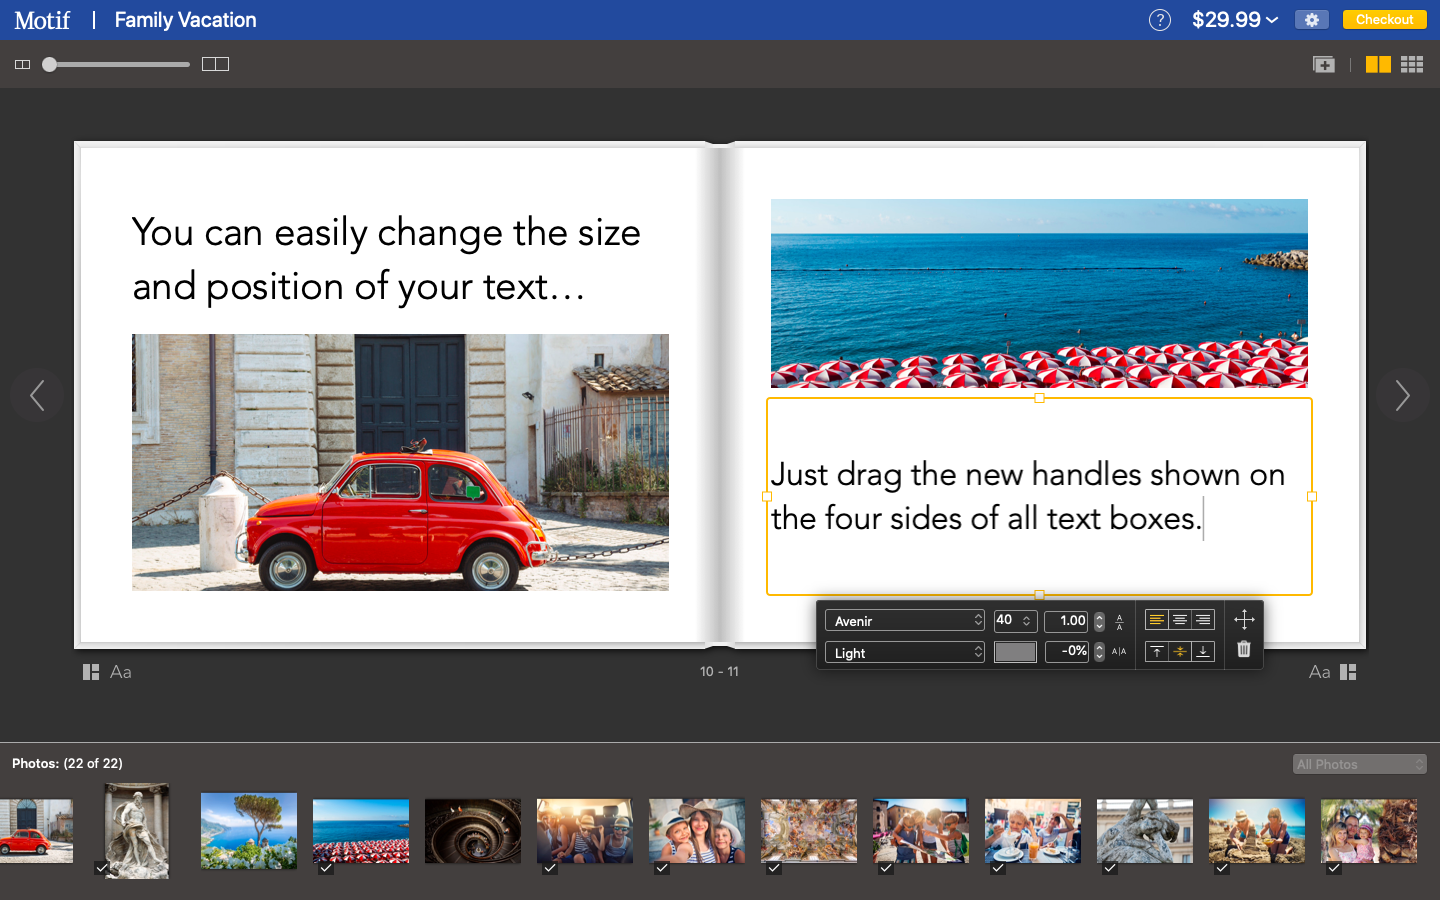Open the All Photos filter dropdown
Screen dimensions: 1440x900
click(1358, 763)
